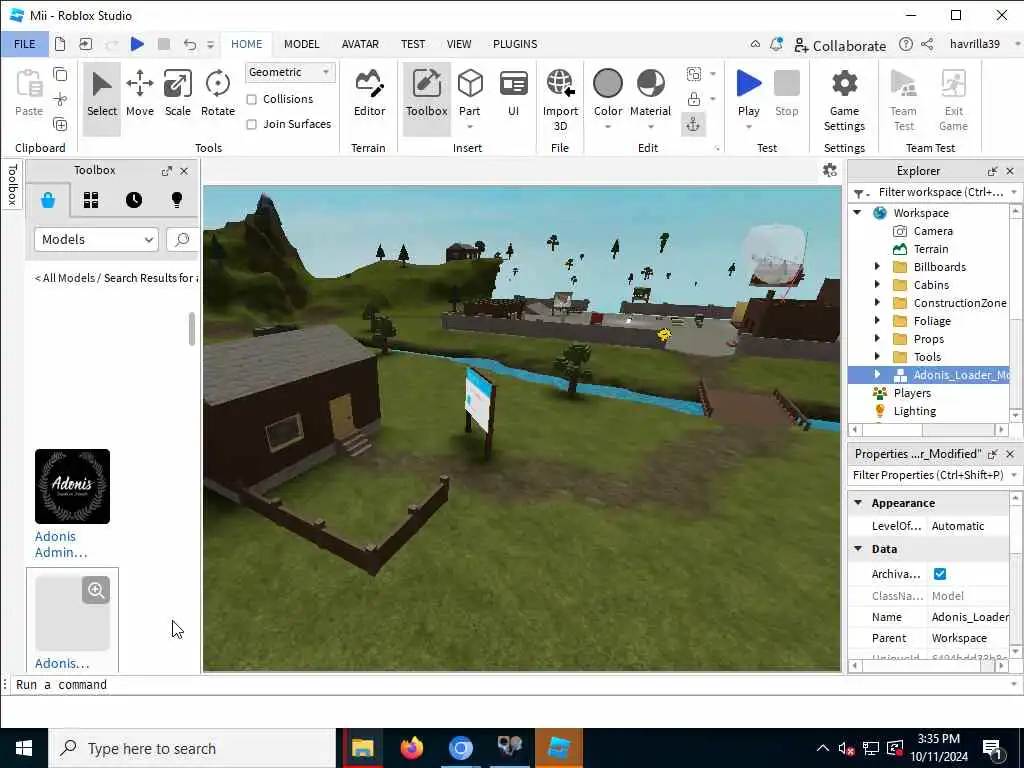The image size is (1024, 768).
Task: Open File Explorer in the taskbar
Action: coord(362,748)
